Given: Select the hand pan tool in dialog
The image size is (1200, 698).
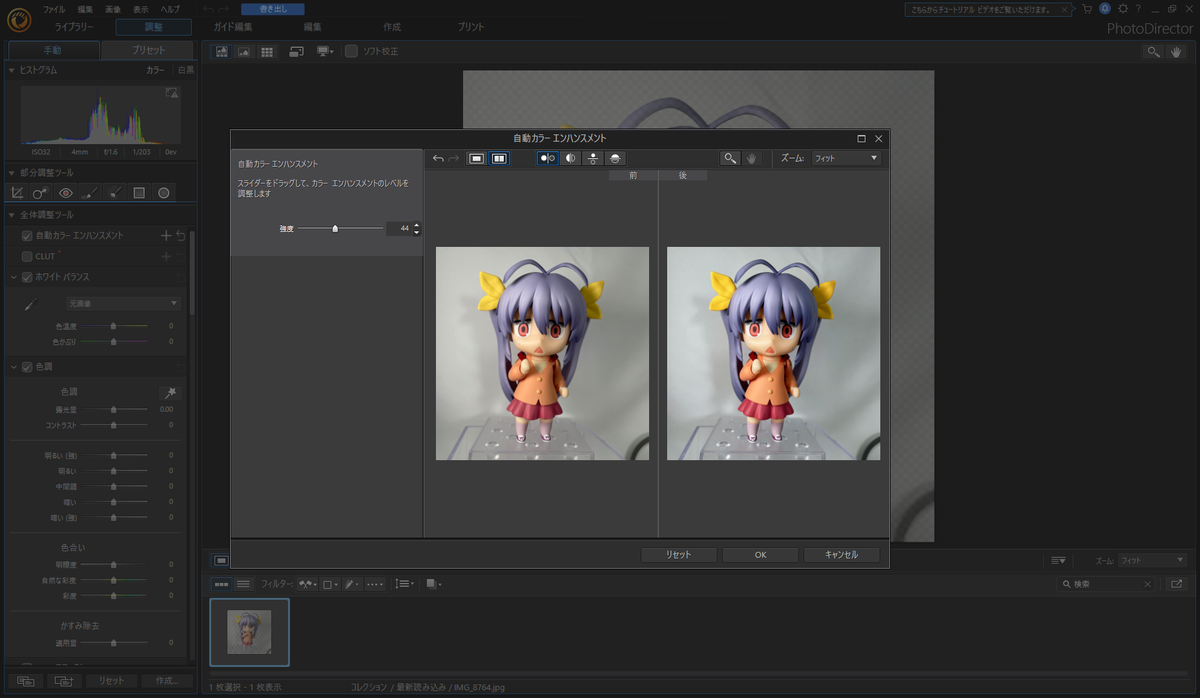Looking at the screenshot, I should 752,158.
